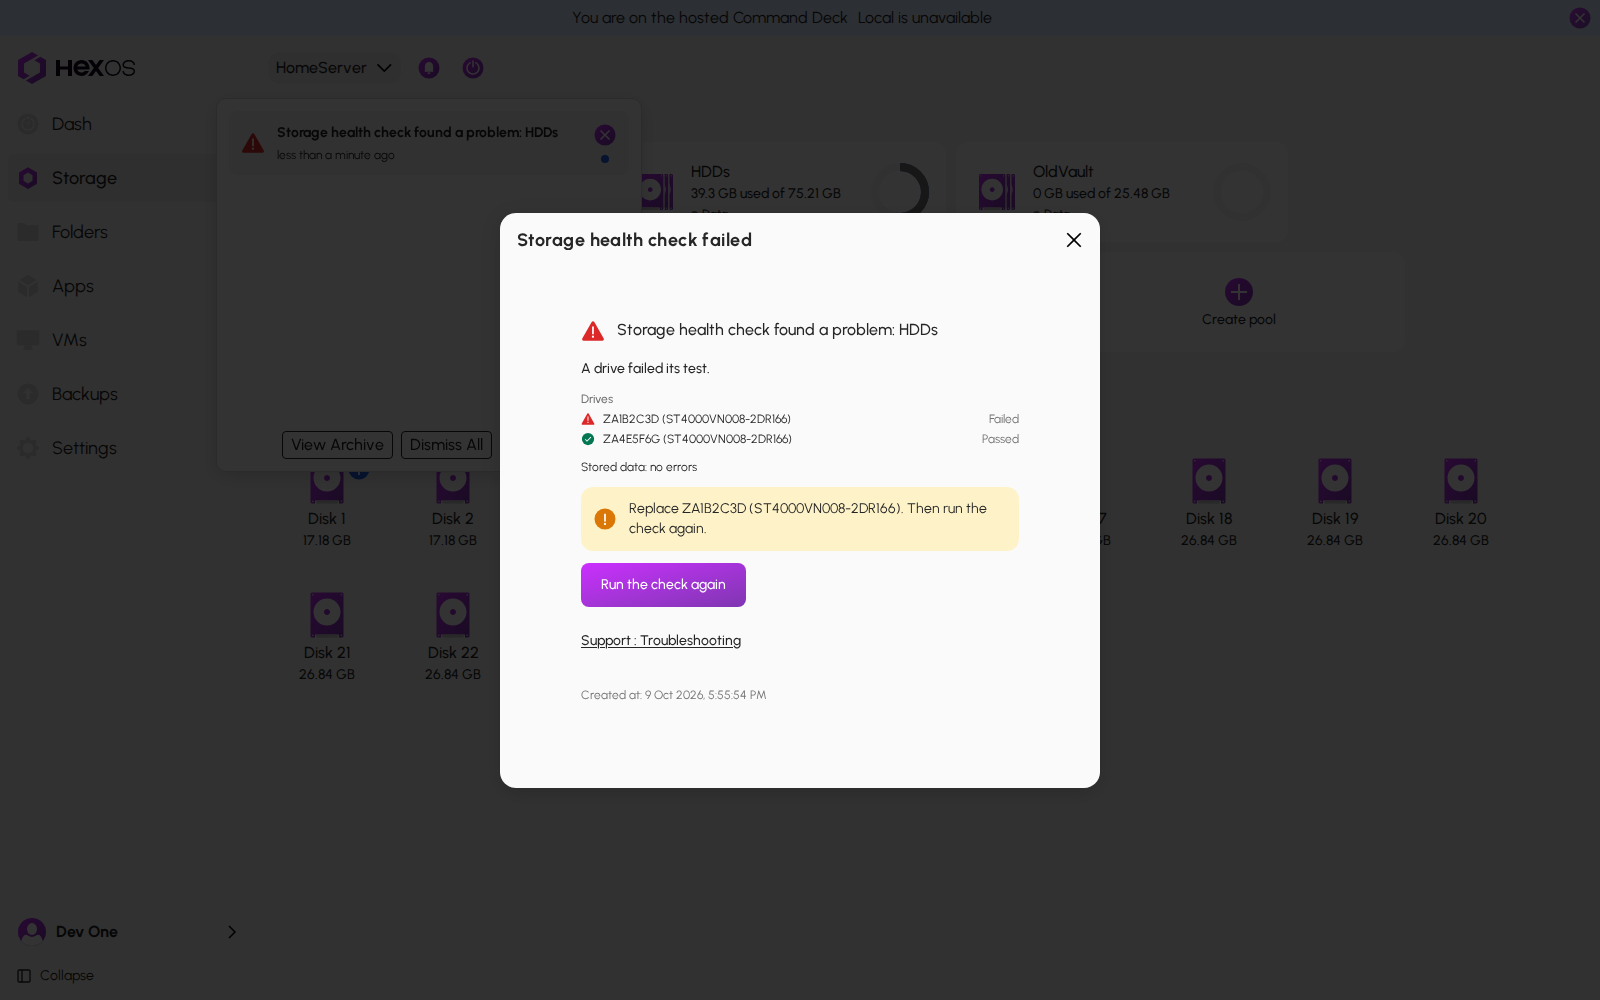The width and height of the screenshot is (1600, 1000).
Task: Click the failed drive ZA1B2C3D row text
Action: pos(697,419)
